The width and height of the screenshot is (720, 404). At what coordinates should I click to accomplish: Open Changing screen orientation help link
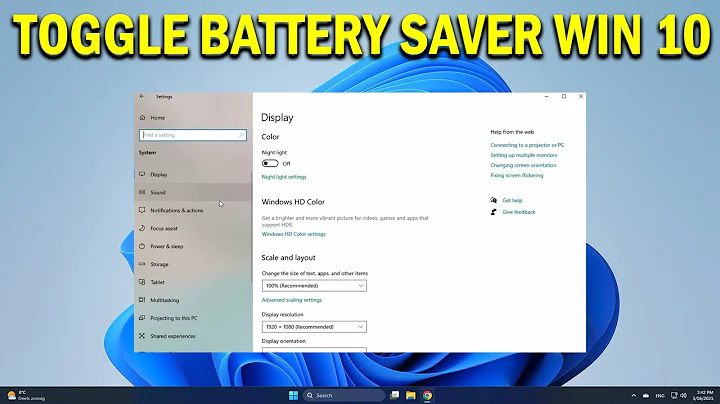coord(523,165)
